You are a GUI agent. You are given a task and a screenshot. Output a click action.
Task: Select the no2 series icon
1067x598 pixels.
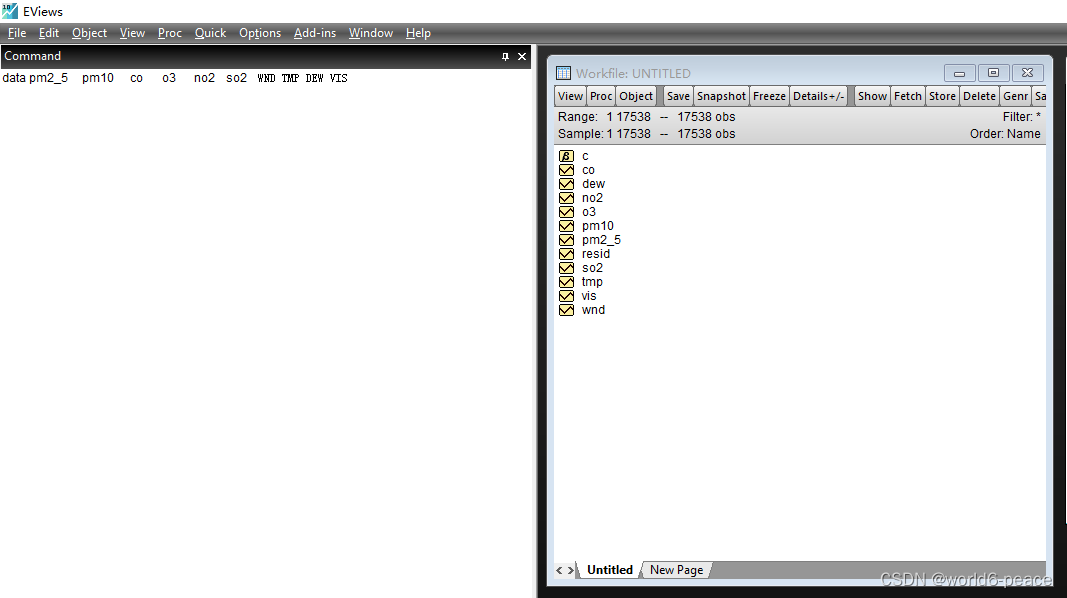(566, 198)
